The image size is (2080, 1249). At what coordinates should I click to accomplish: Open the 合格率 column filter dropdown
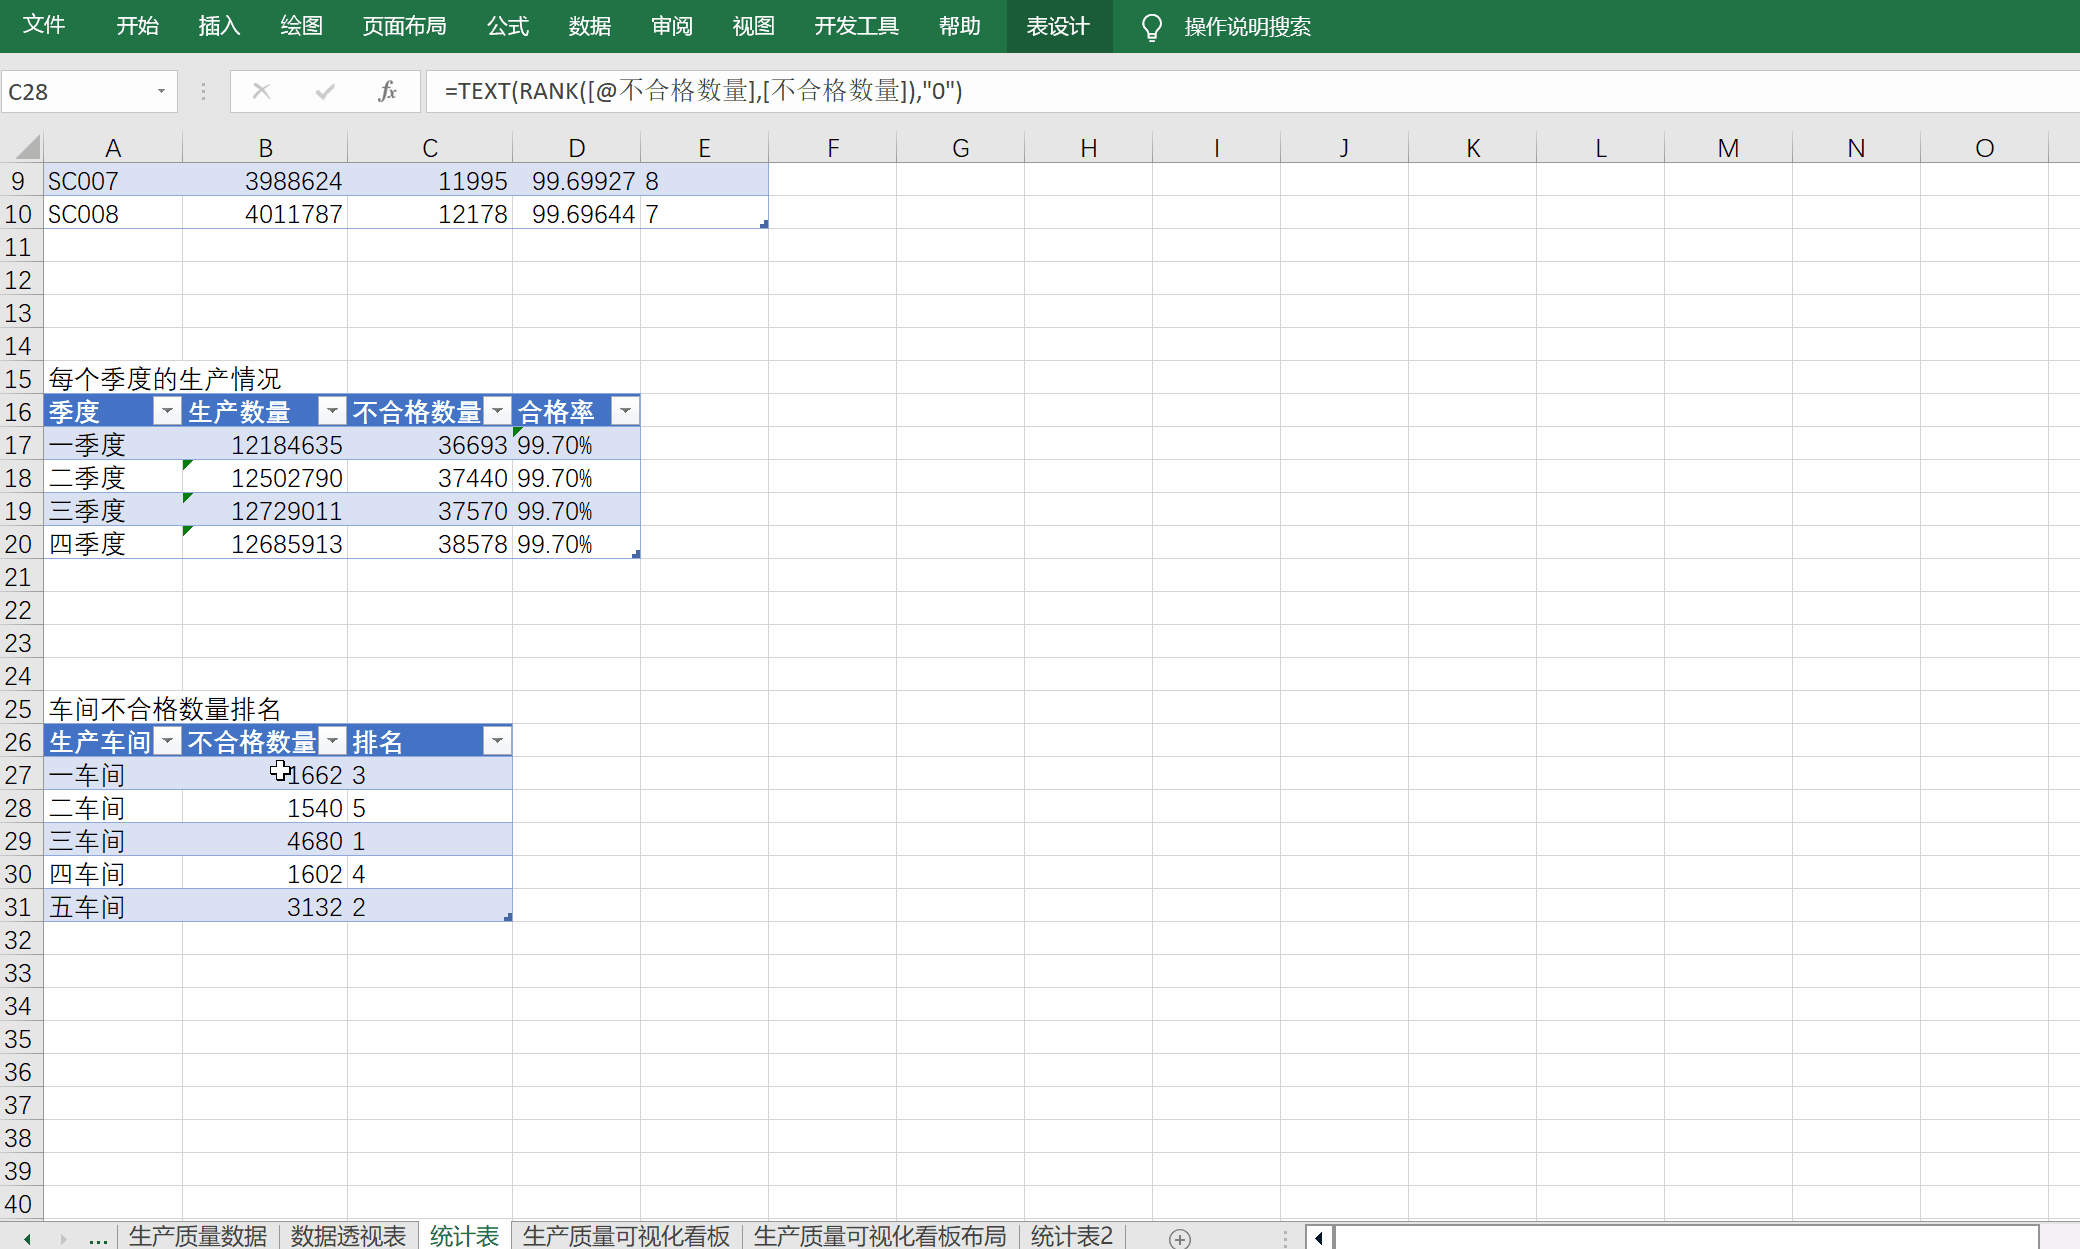click(625, 411)
